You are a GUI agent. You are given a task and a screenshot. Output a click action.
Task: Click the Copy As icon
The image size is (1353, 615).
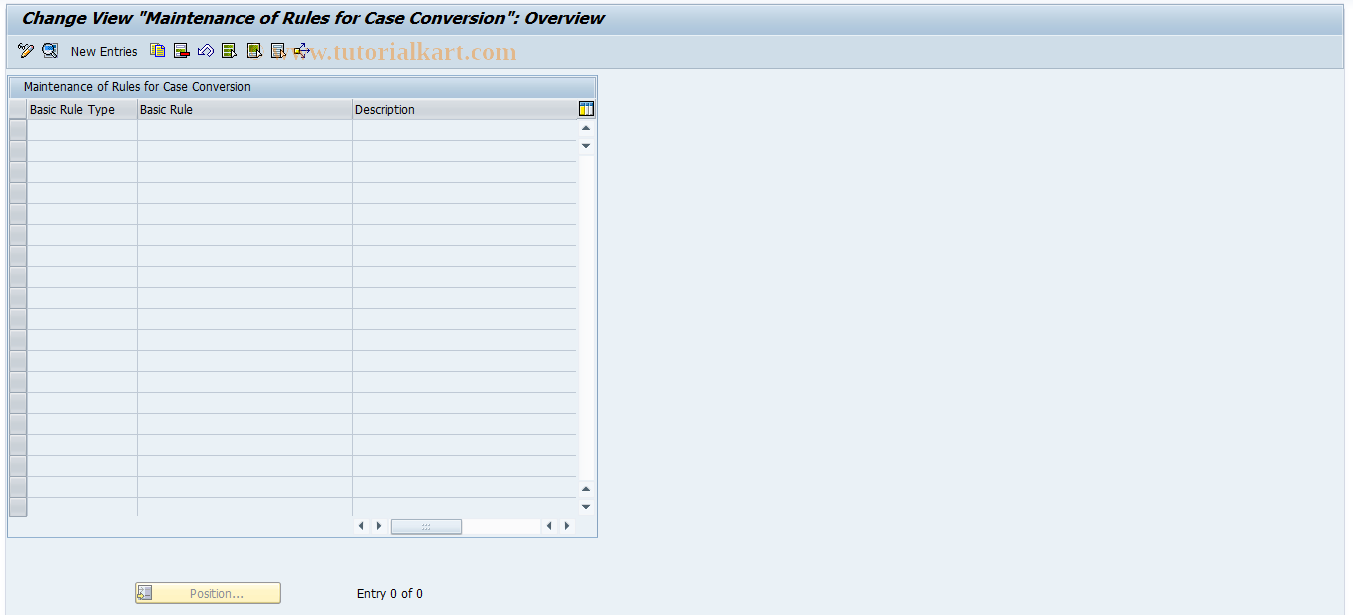coord(157,51)
